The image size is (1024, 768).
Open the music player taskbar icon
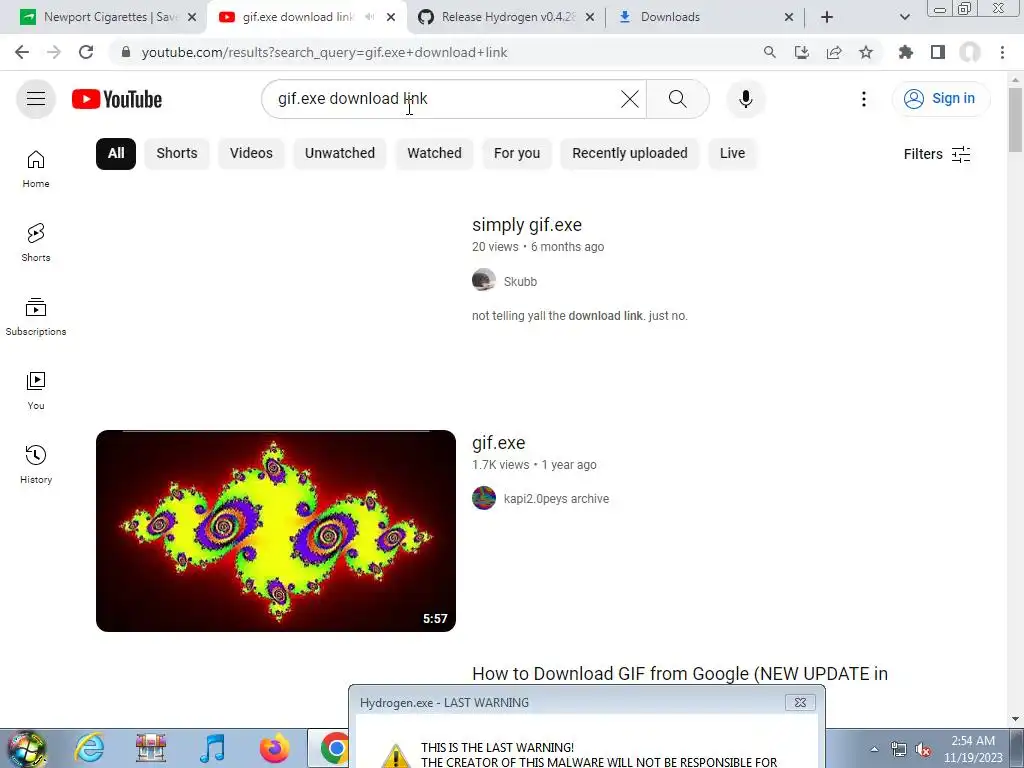(212, 748)
